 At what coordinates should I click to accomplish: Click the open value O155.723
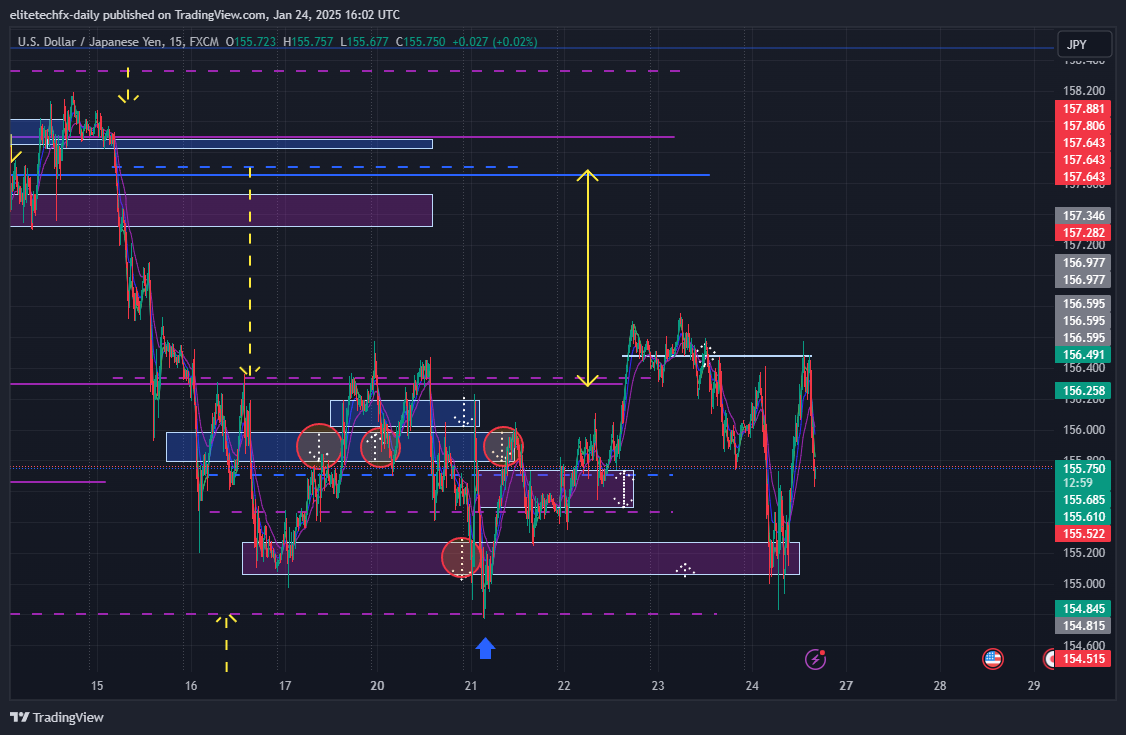pos(251,42)
